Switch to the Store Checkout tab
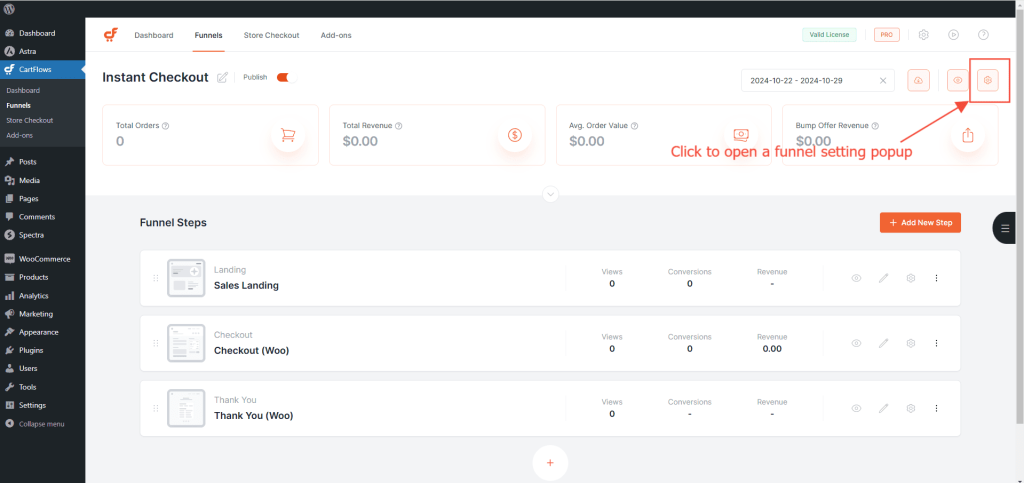The width and height of the screenshot is (1024, 483). 271,35
